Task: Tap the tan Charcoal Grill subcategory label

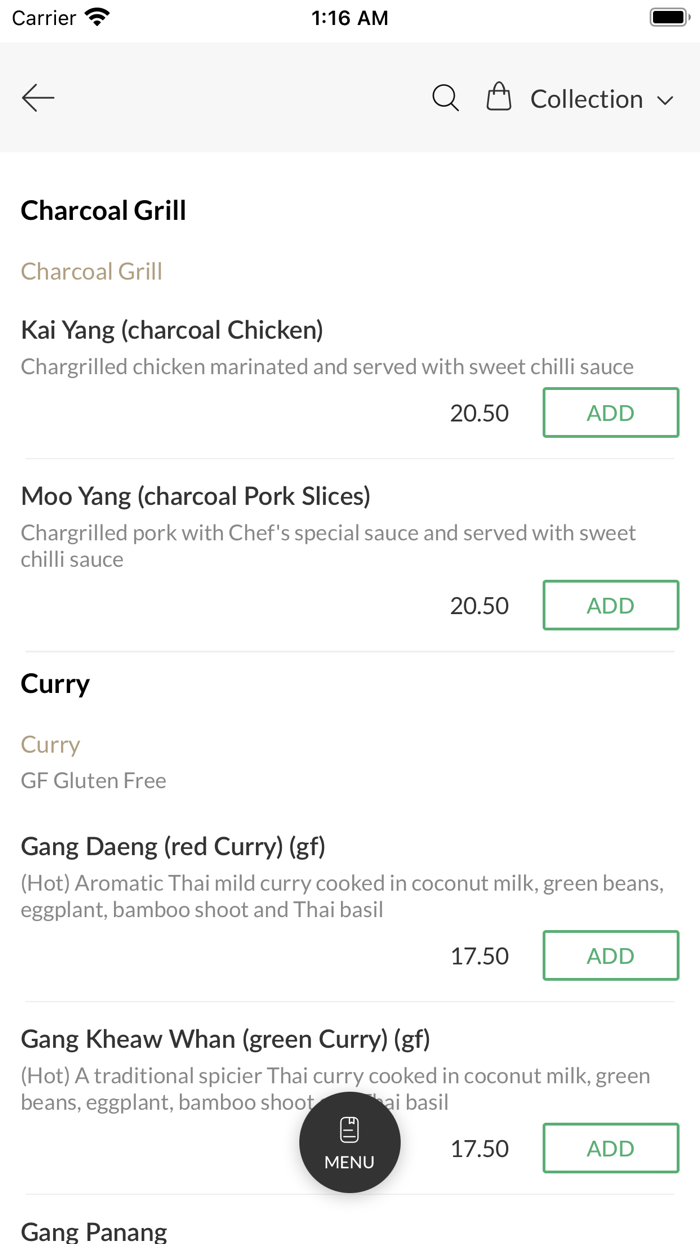Action: coord(92,271)
